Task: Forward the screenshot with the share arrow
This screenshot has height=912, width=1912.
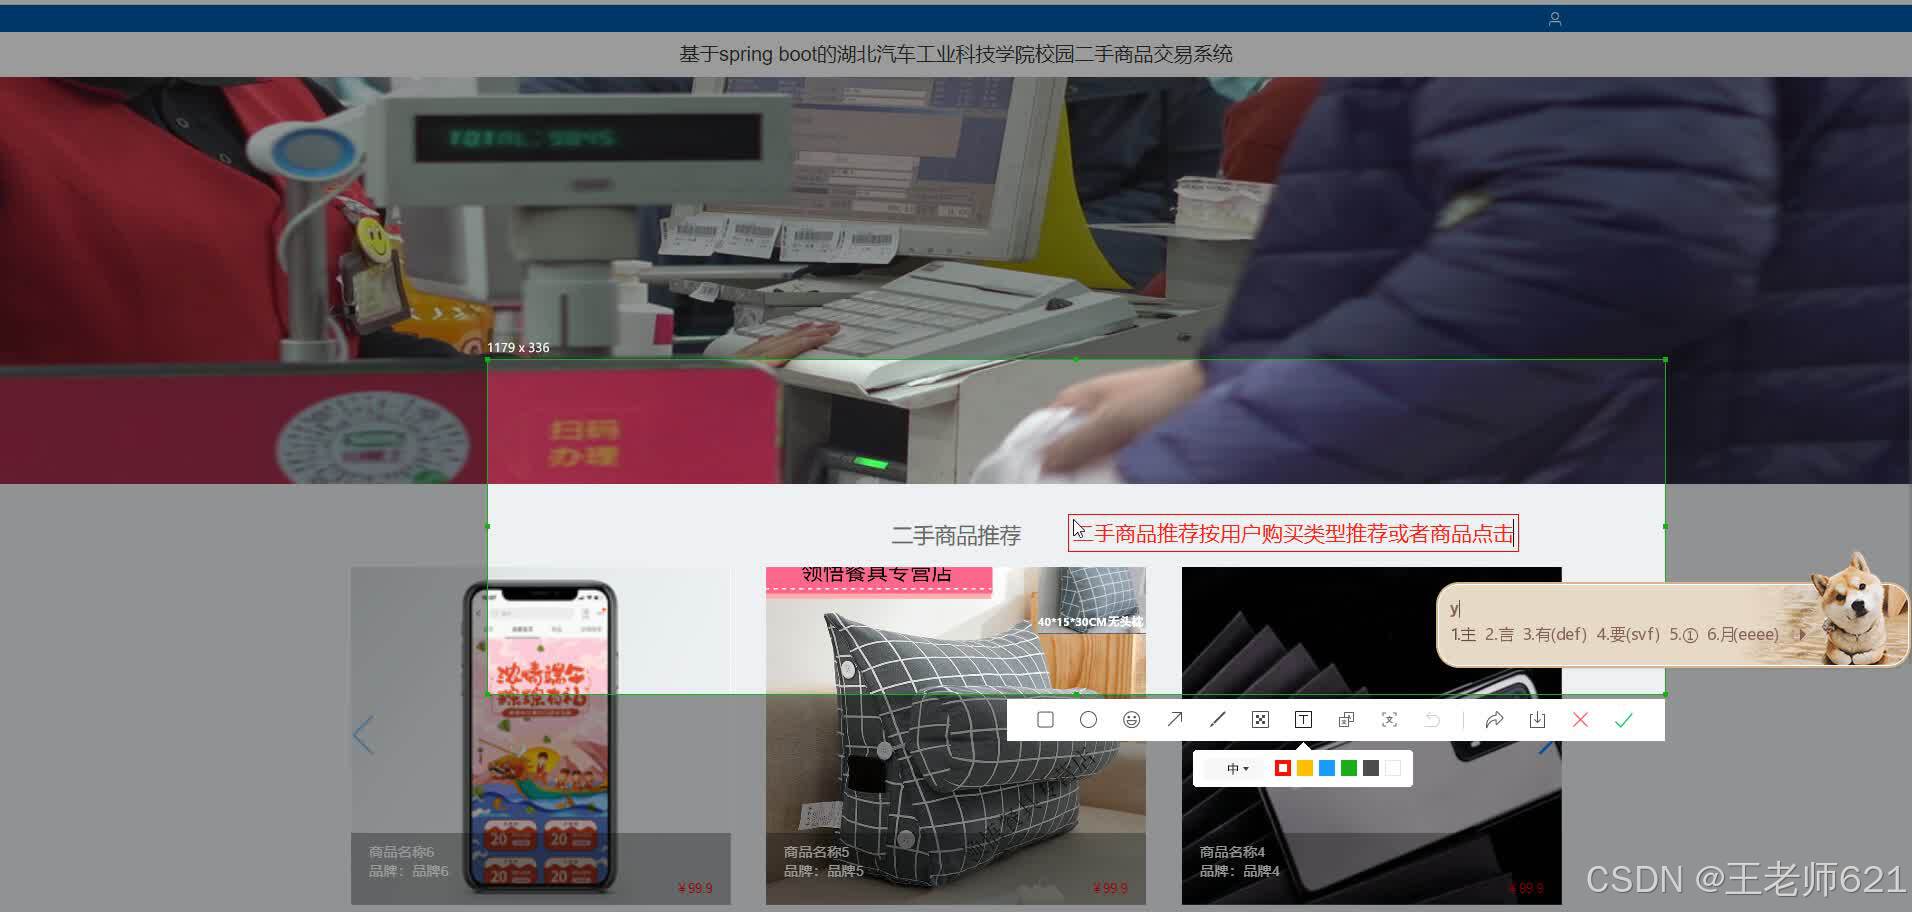Action: pyautogui.click(x=1494, y=720)
